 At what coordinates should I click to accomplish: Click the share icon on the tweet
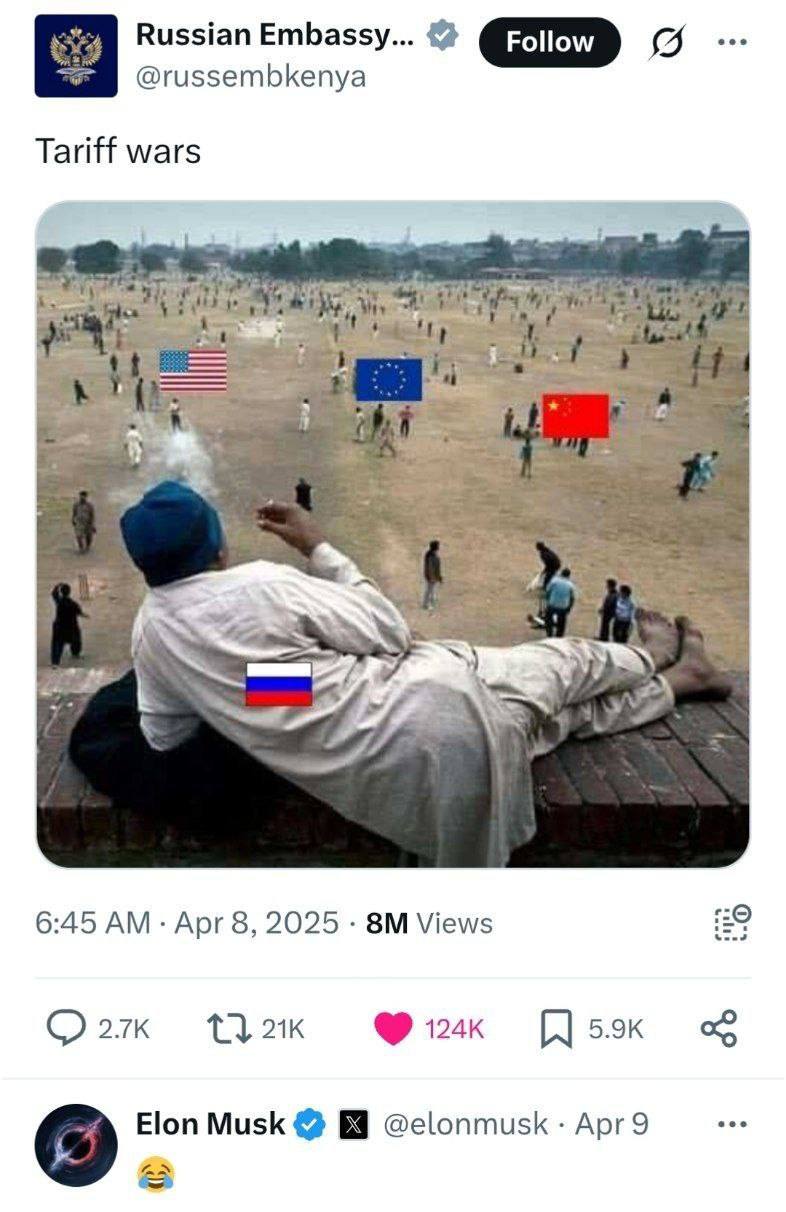(x=719, y=1028)
